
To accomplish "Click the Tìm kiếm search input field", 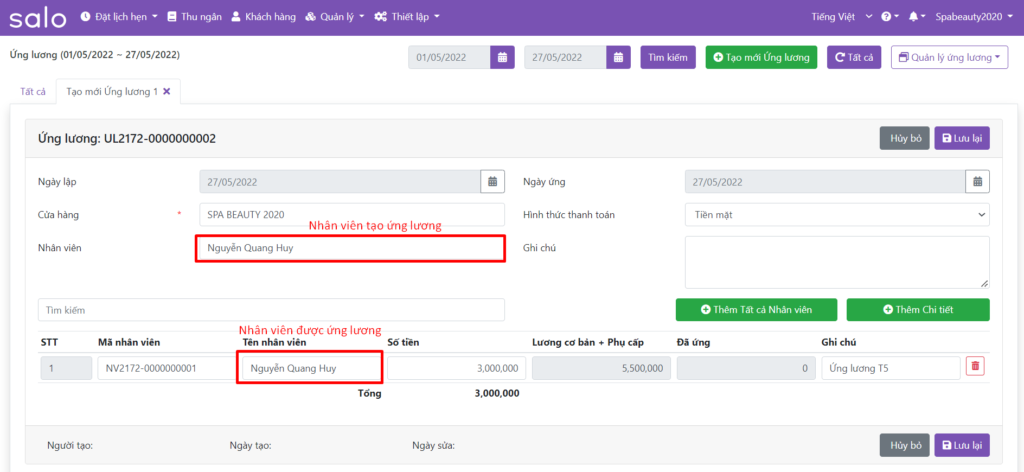I will point(271,310).
